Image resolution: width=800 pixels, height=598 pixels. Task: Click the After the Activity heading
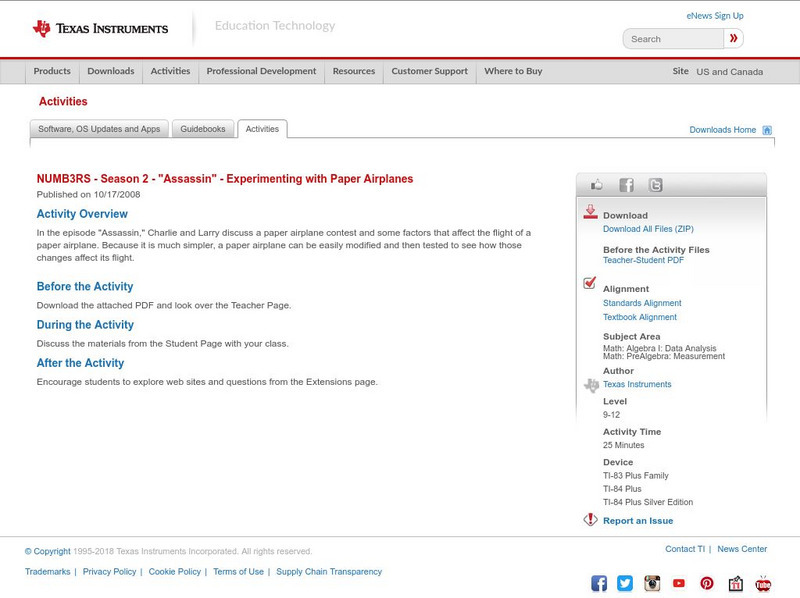80,363
